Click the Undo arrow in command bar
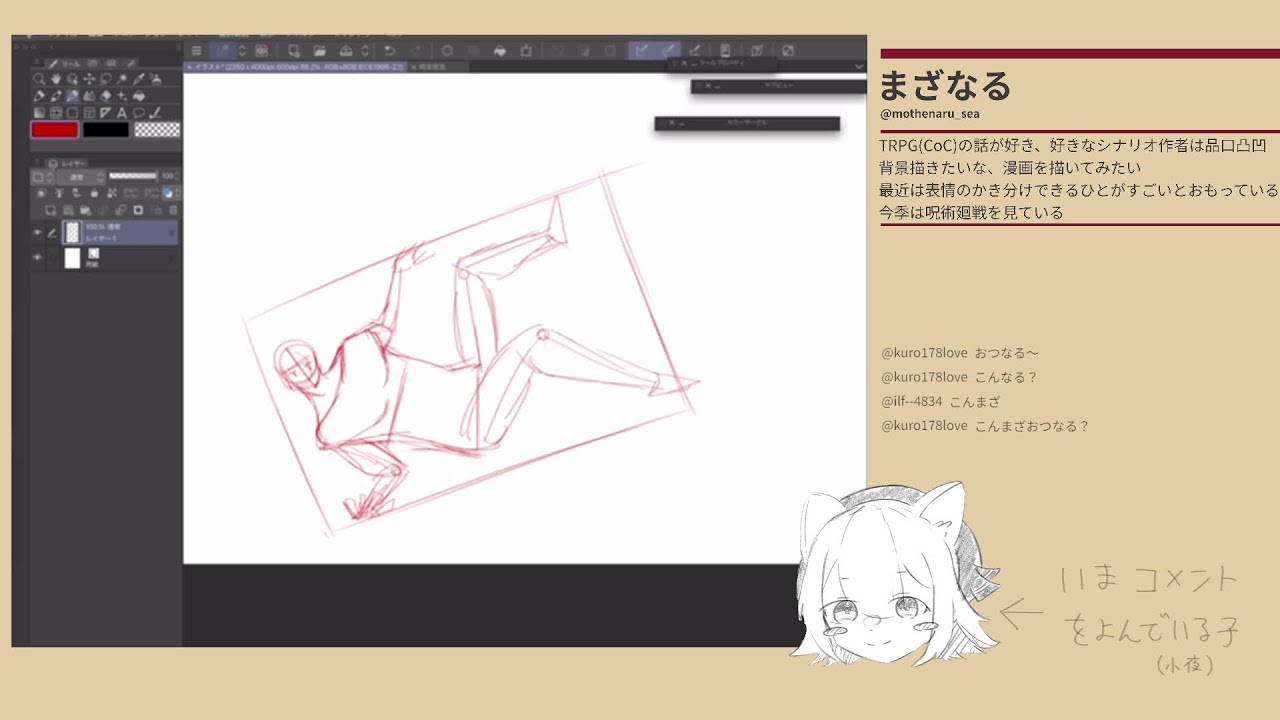This screenshot has height=720, width=1280. [389, 51]
